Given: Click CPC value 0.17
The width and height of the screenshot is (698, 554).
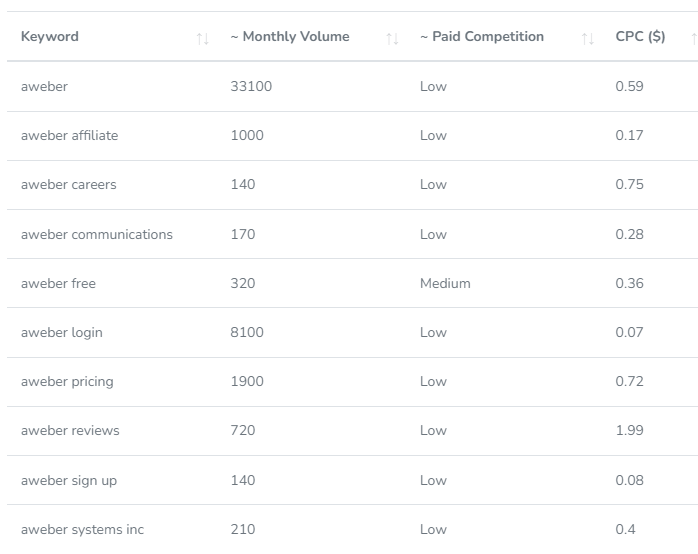Looking at the screenshot, I should click(x=629, y=135).
